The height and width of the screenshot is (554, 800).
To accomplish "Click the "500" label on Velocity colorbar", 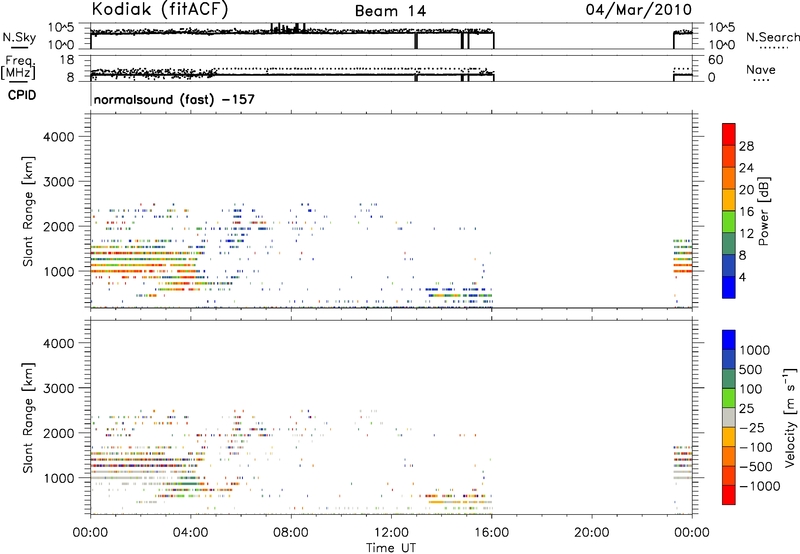I will [x=749, y=369].
